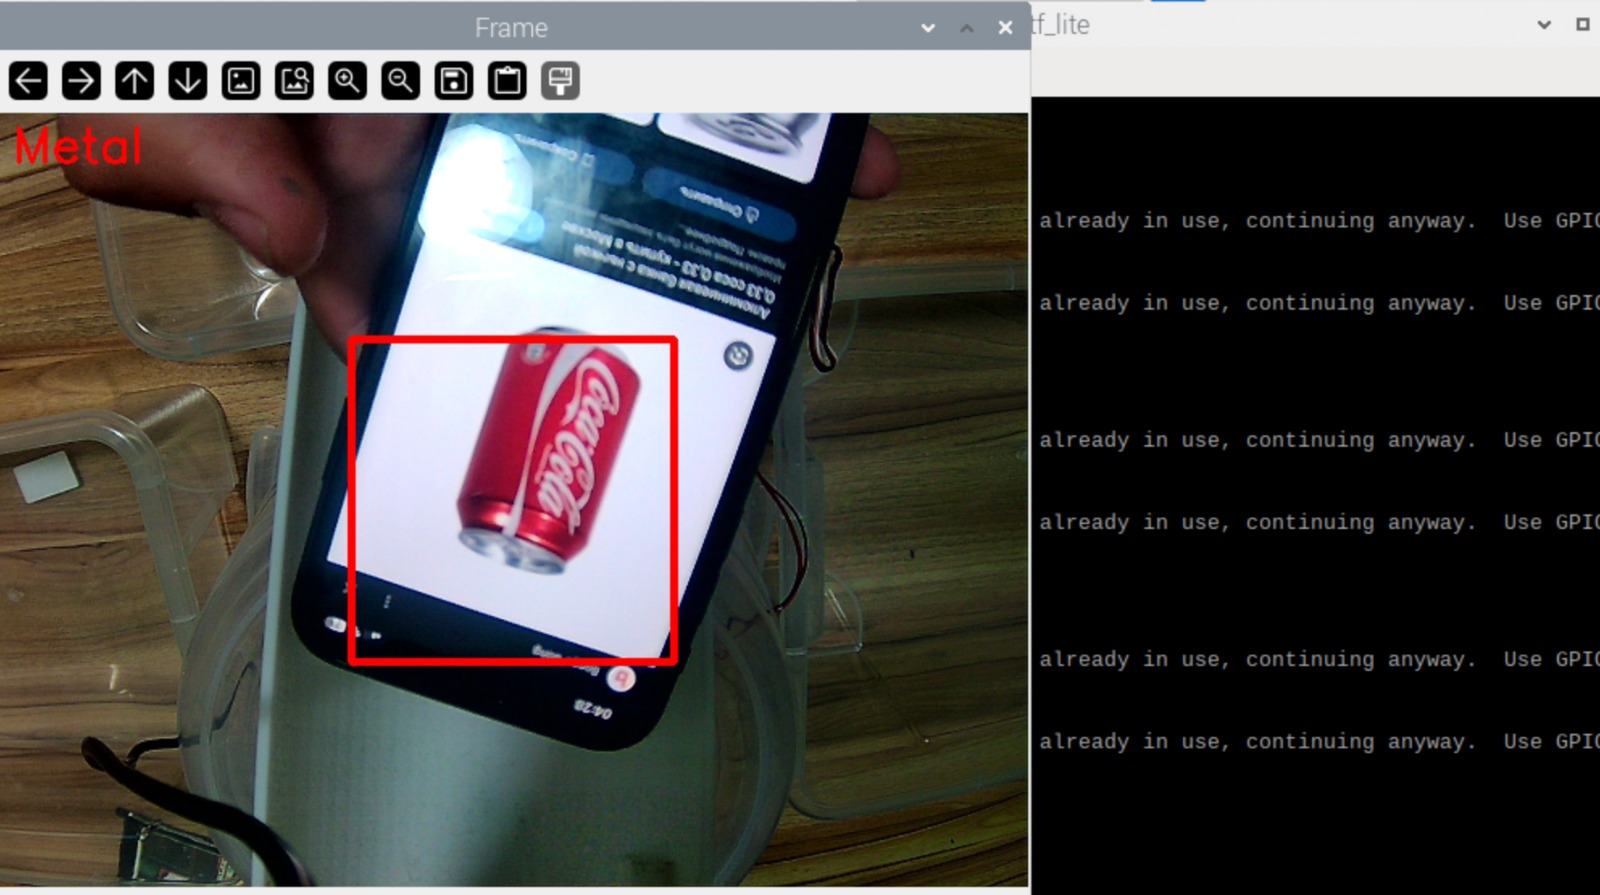This screenshot has width=1600, height=895.
Task: Reset zoom to original size icon
Action: coord(241,81)
